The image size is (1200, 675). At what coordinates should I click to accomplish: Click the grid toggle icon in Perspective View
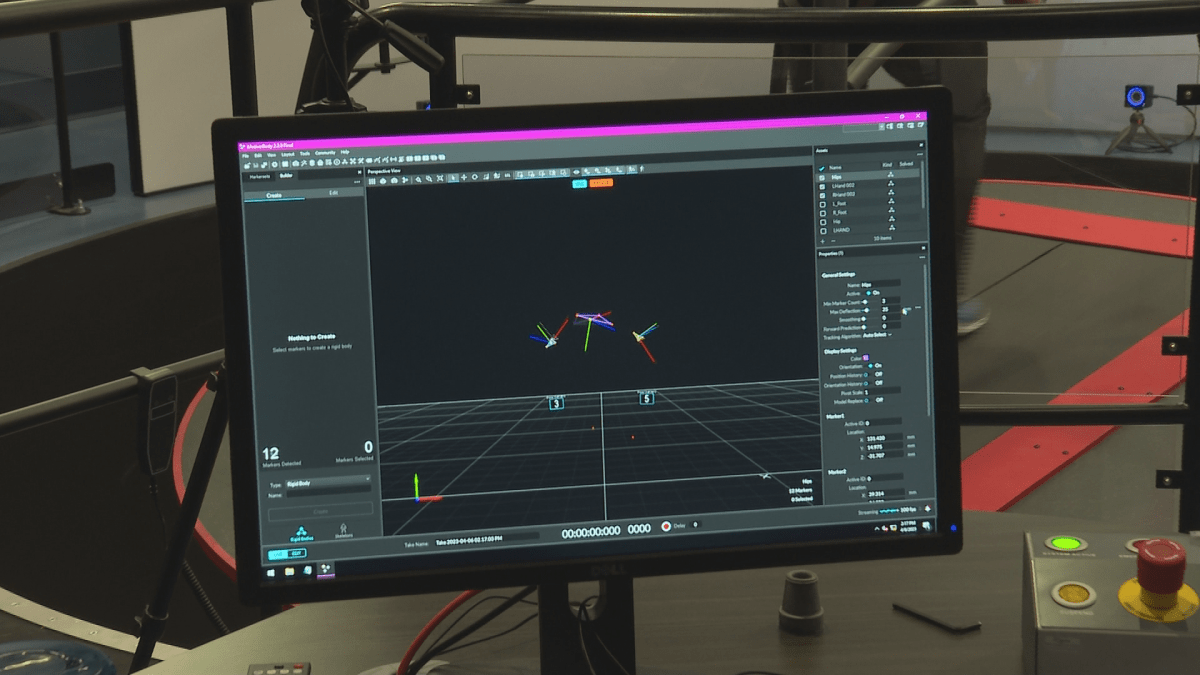(x=373, y=180)
